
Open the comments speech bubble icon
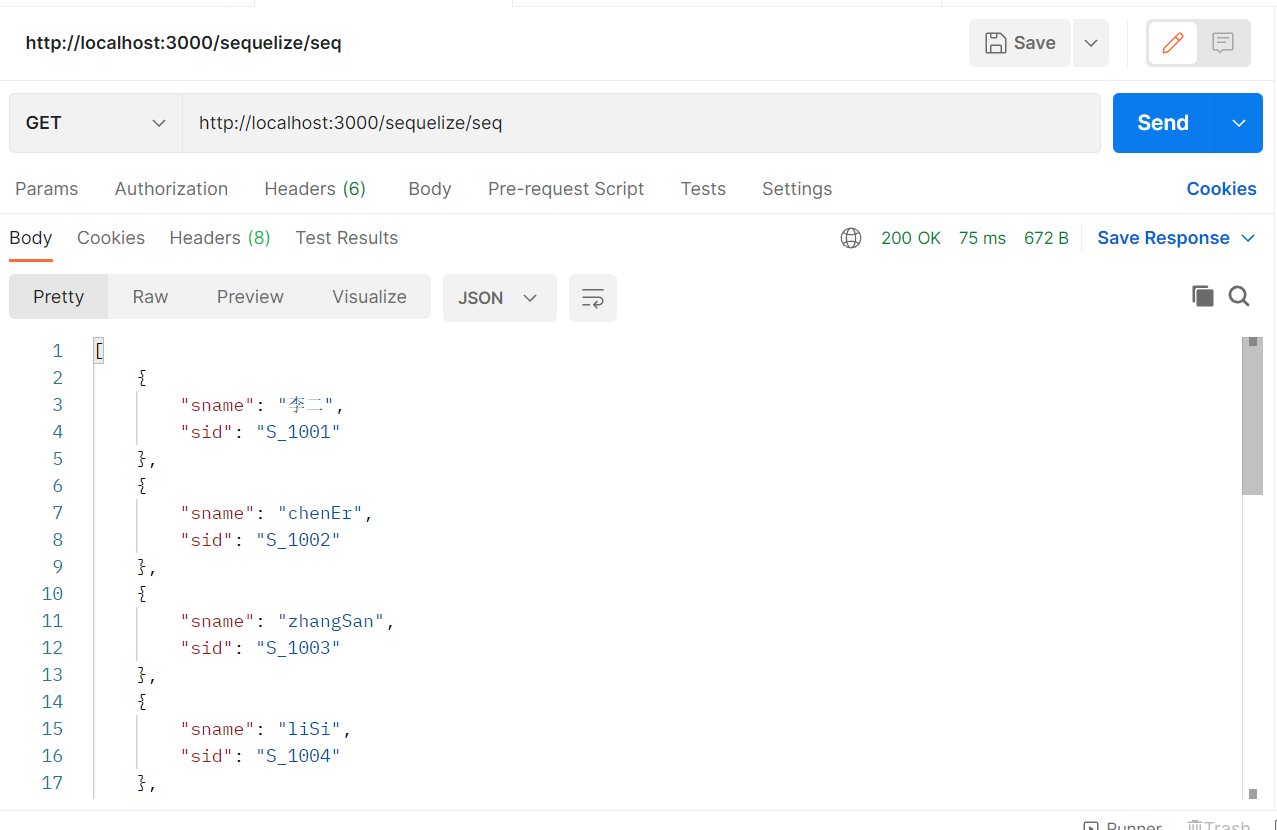[1222, 43]
